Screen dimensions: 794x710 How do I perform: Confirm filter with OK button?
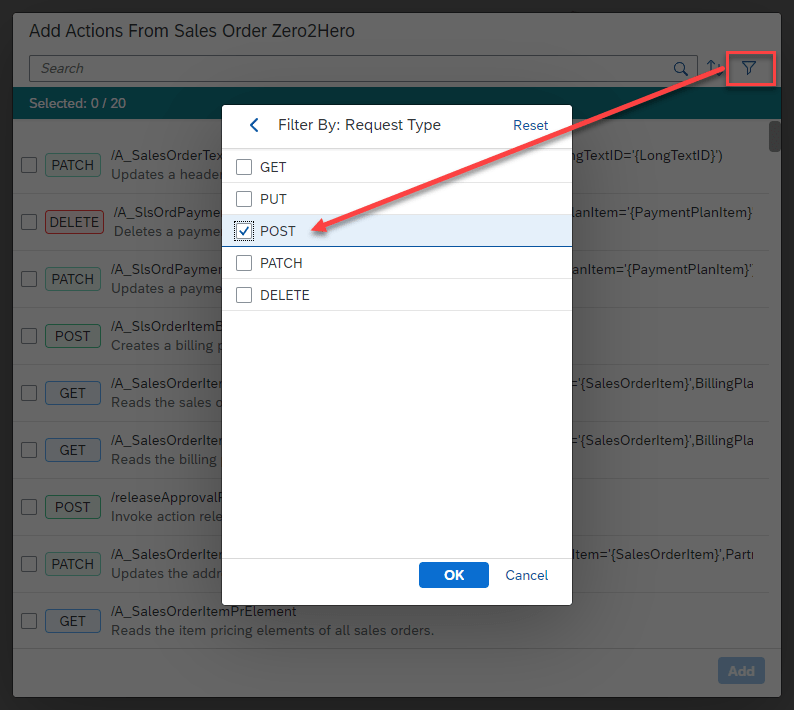[x=454, y=575]
